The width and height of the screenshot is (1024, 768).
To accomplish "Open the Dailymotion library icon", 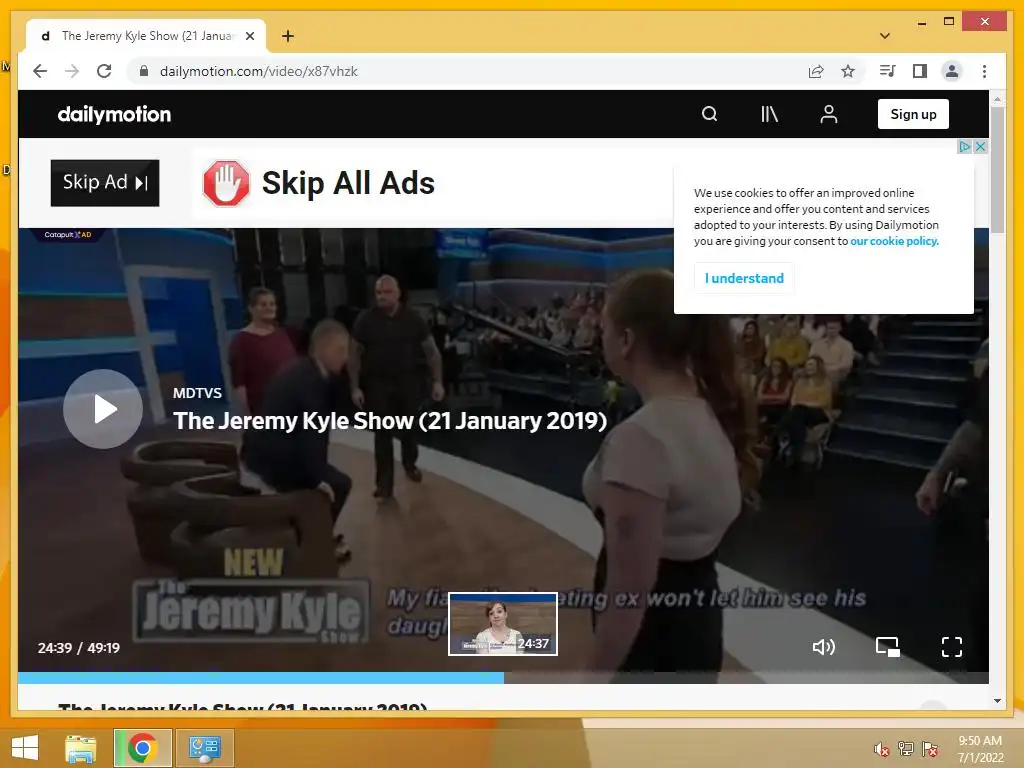I will (769, 114).
